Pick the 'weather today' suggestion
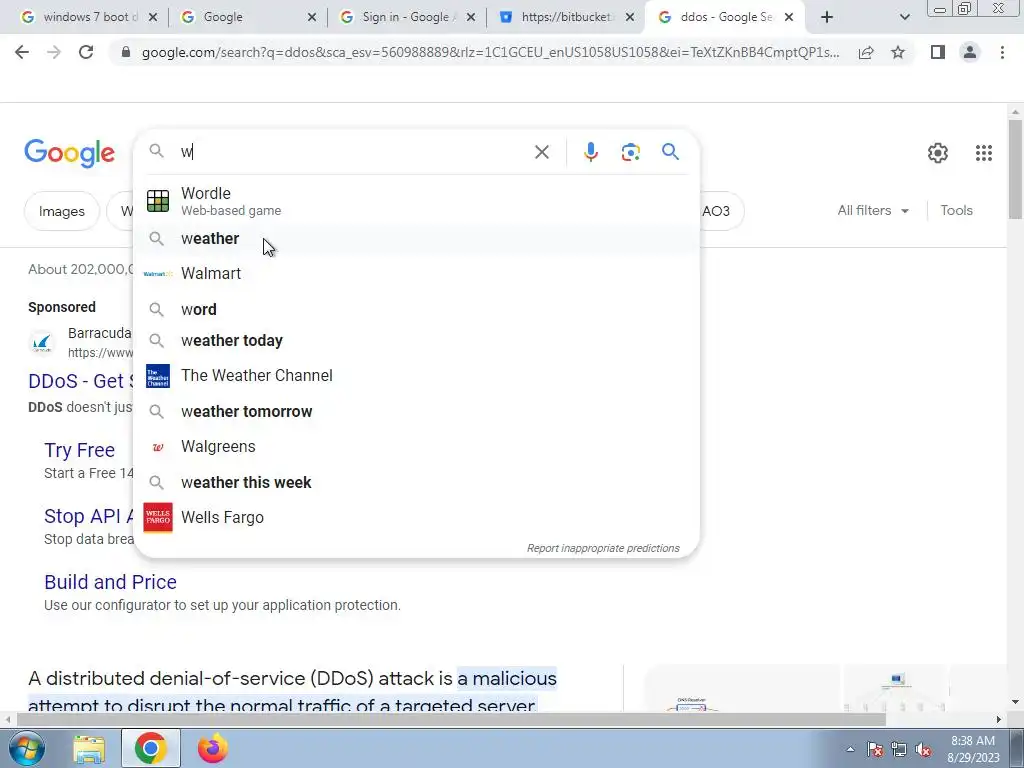 click(416, 340)
